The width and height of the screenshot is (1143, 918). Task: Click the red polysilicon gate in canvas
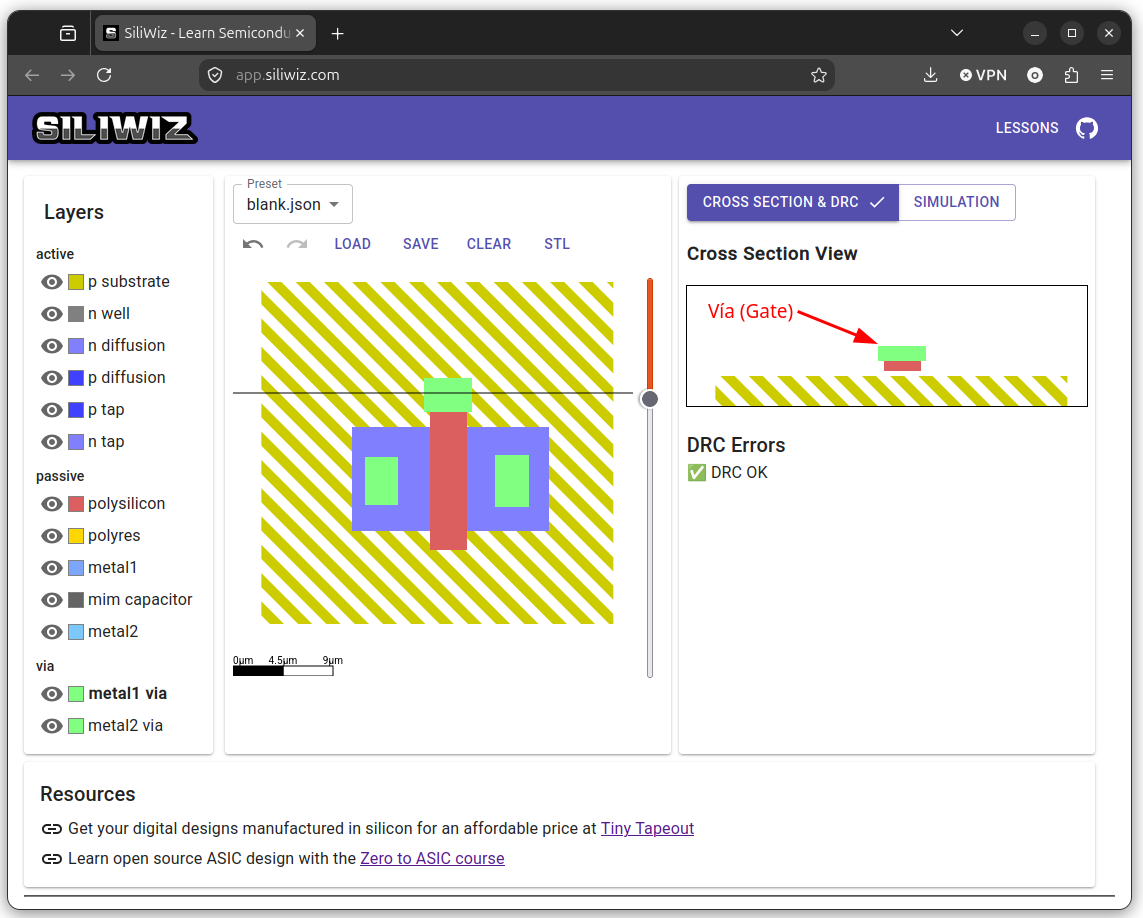448,481
